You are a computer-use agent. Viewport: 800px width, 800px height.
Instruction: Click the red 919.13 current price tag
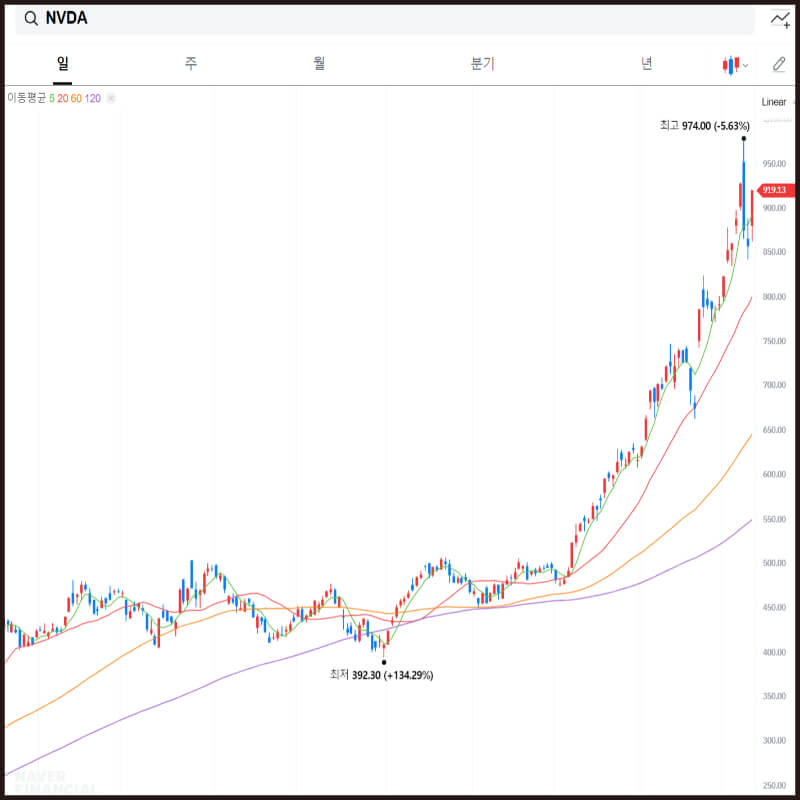pos(776,190)
